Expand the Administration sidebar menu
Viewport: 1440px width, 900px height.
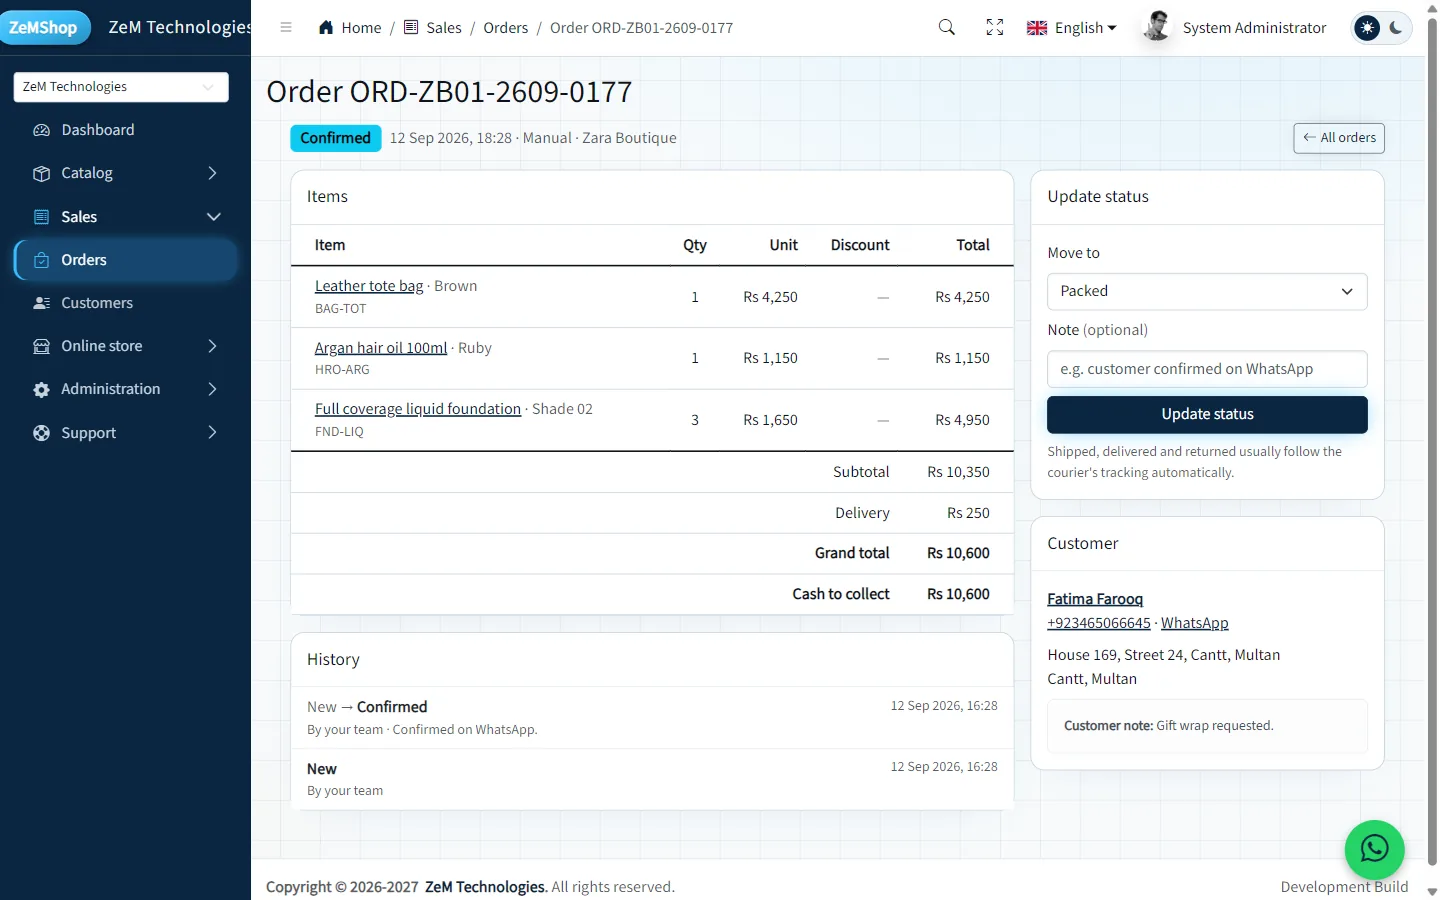[125, 389]
